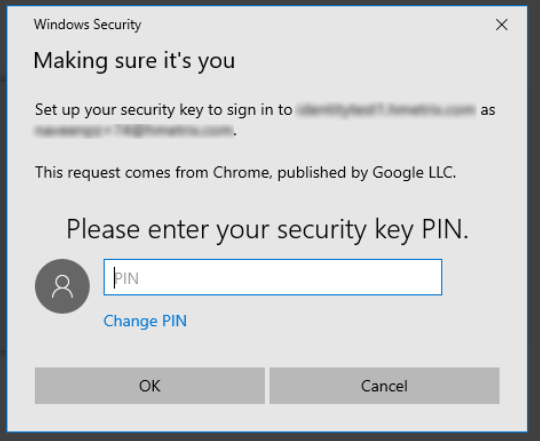Click the "Please enter your security key PIN" heading
The image size is (540, 441).
[x=268, y=229]
